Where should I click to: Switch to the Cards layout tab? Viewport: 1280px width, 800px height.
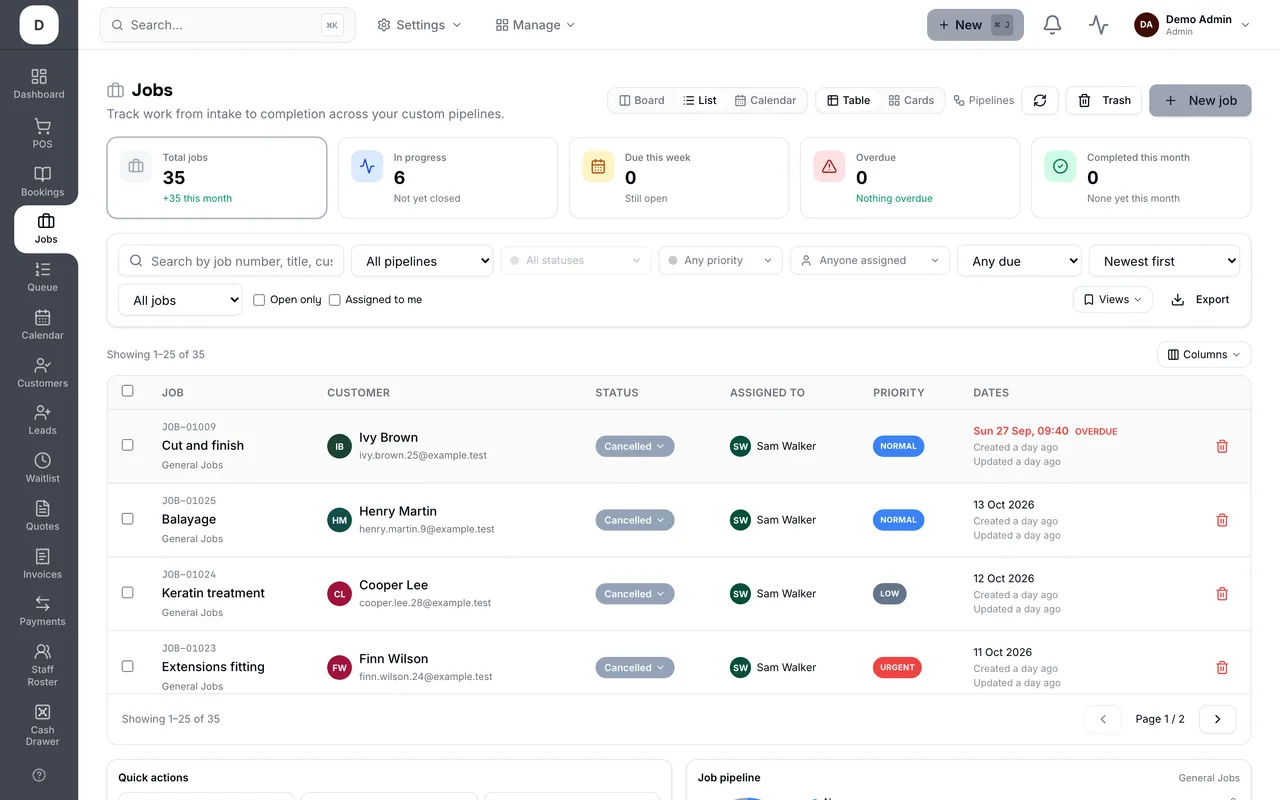tap(911, 100)
